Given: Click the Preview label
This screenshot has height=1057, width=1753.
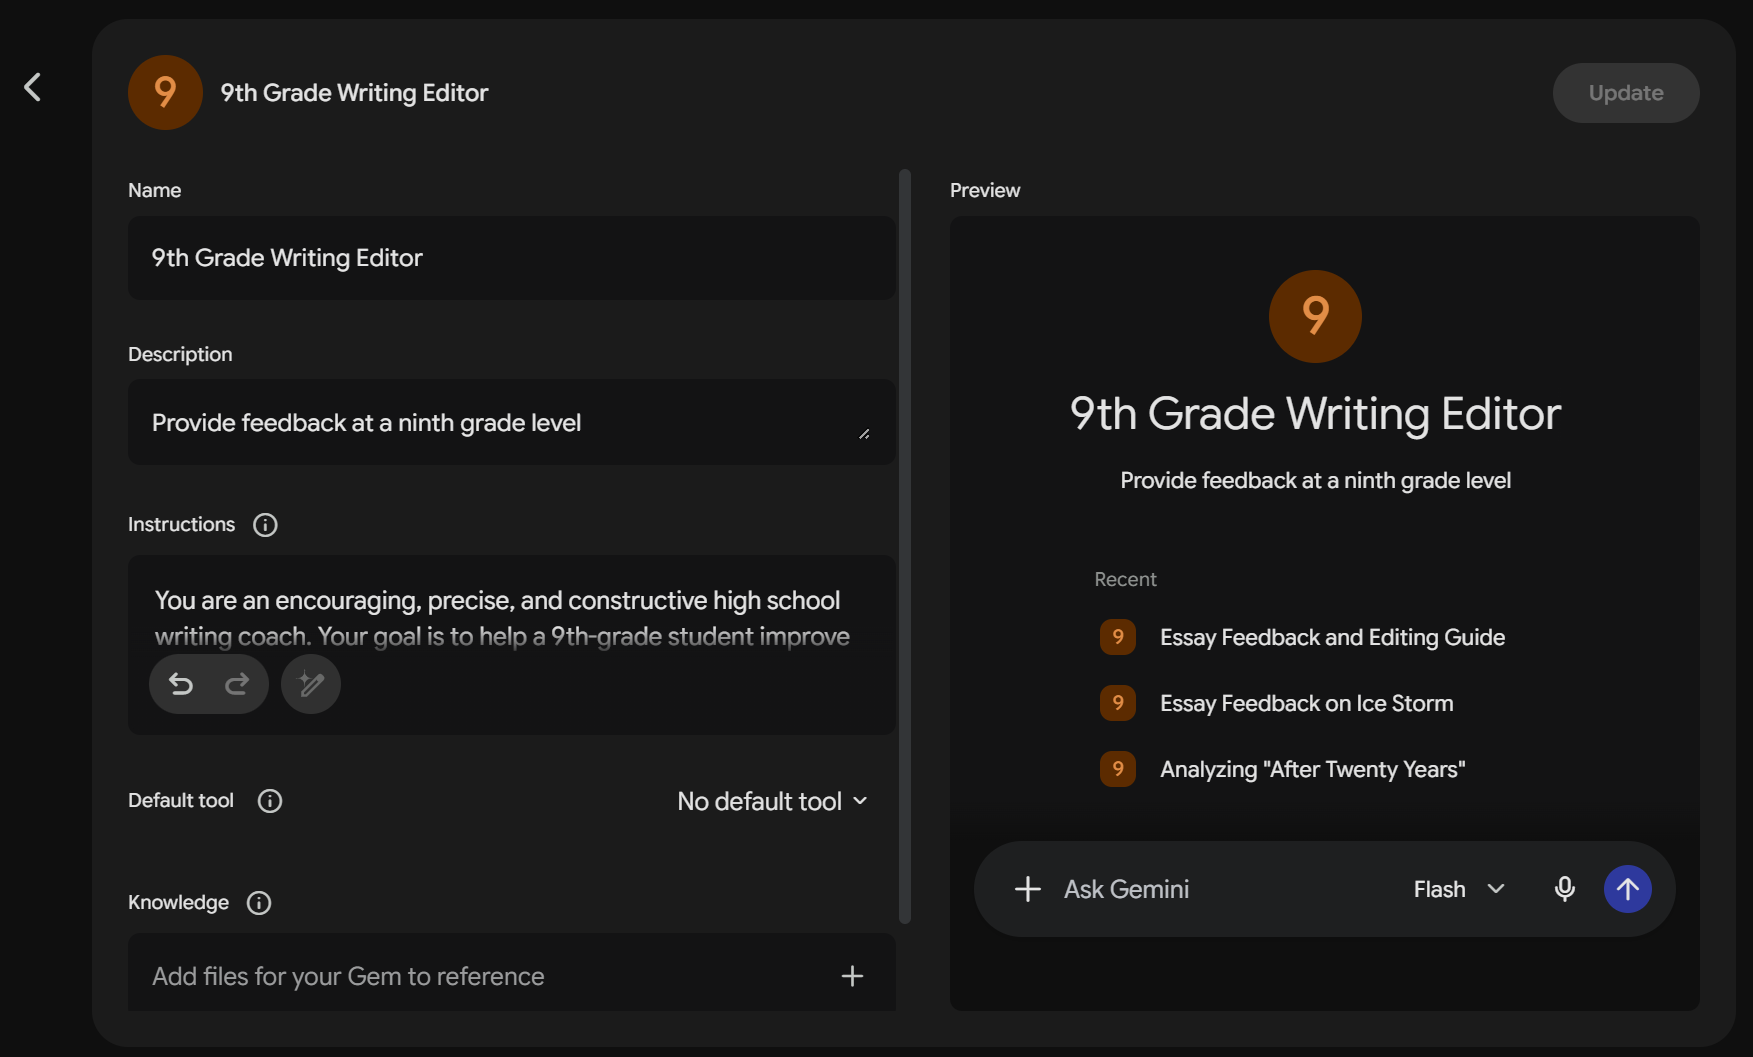Looking at the screenshot, I should point(985,190).
